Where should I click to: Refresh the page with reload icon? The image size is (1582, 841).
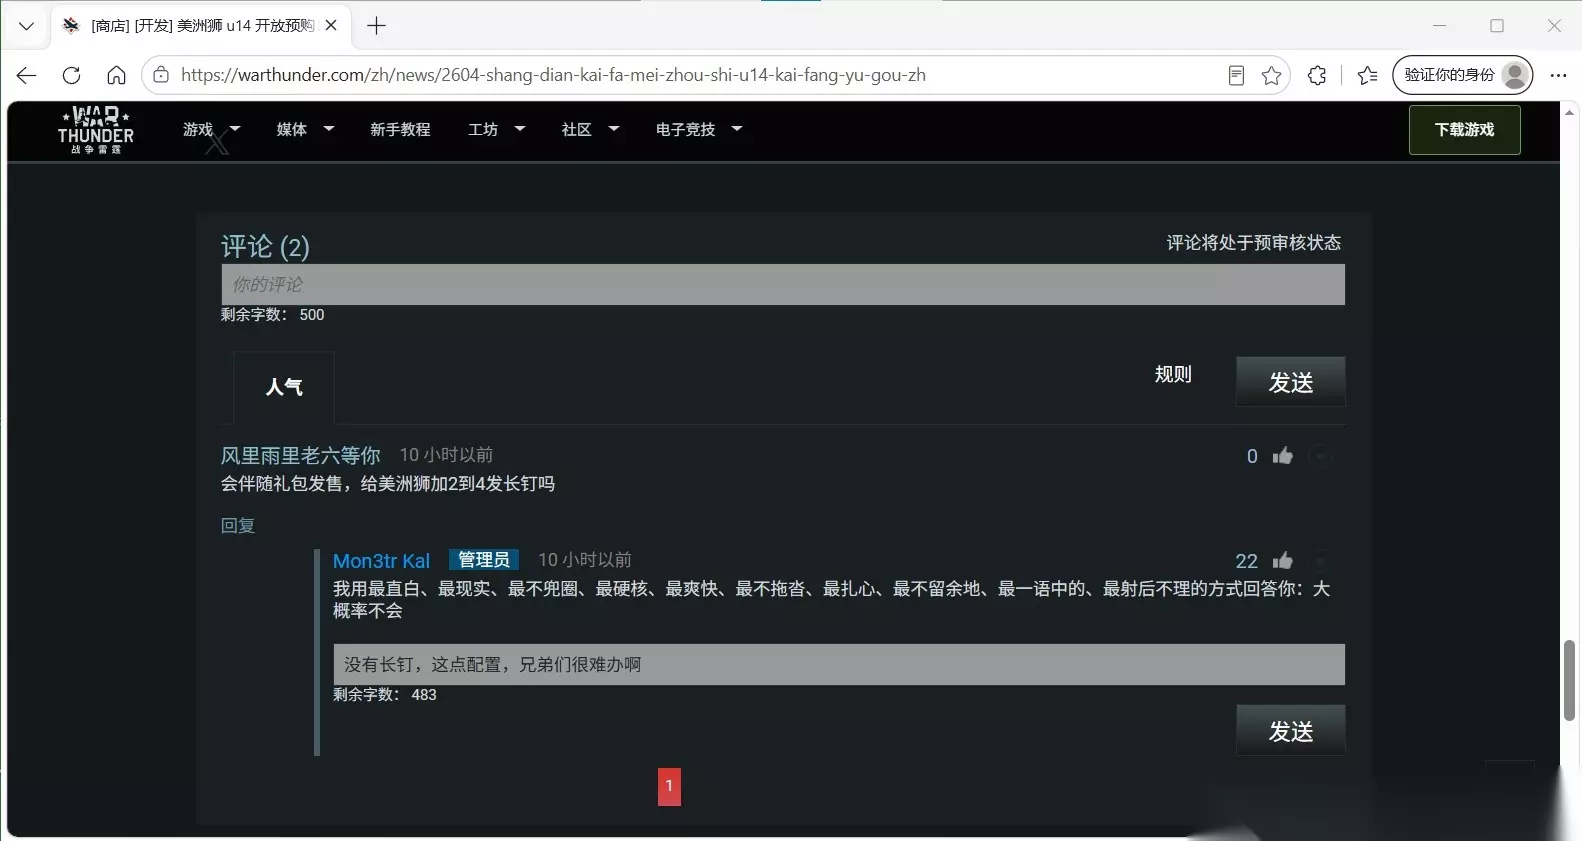point(71,75)
